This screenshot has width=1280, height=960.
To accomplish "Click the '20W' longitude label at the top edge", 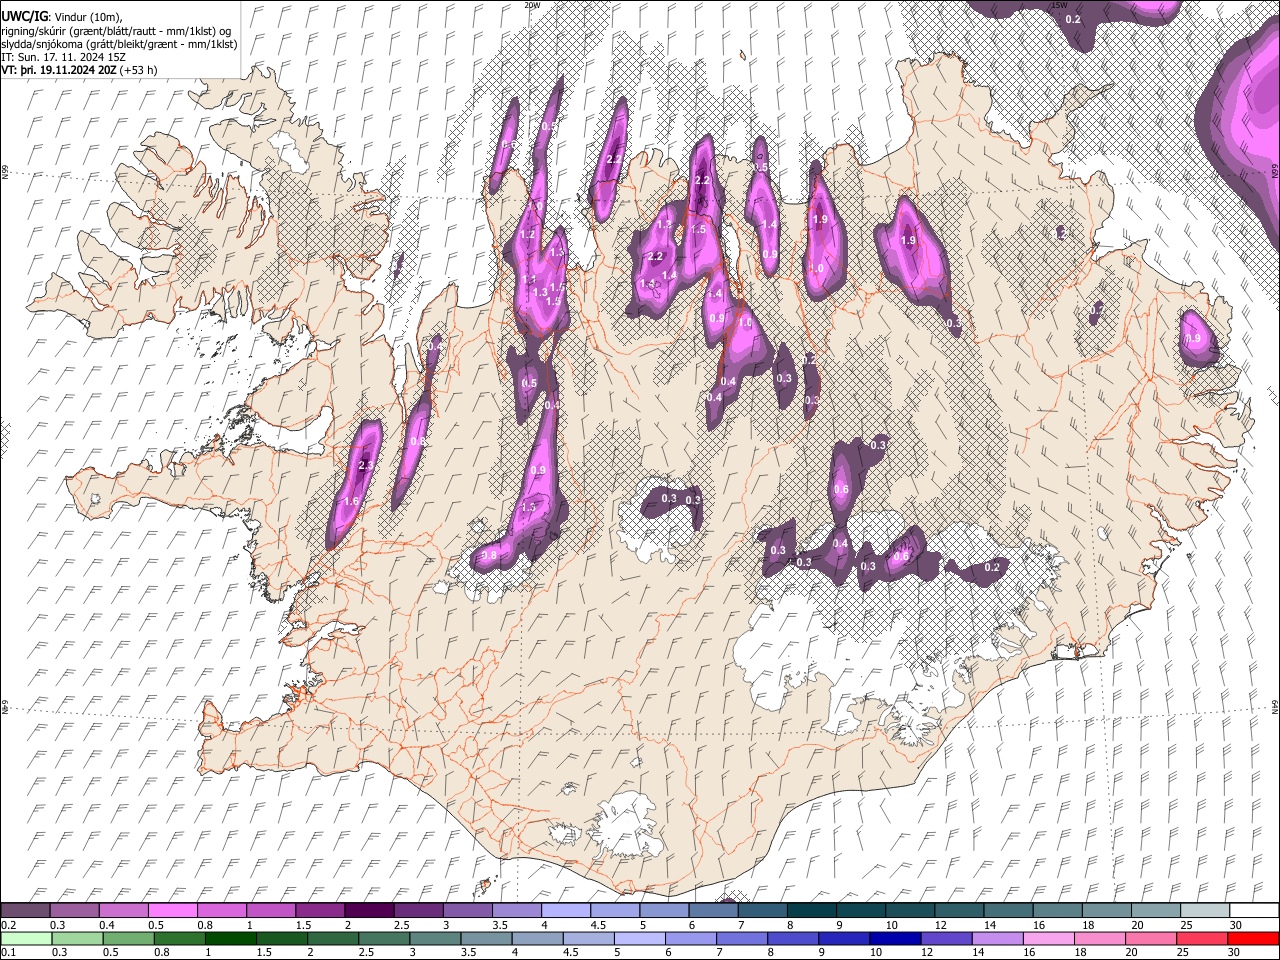I will point(532,5).
